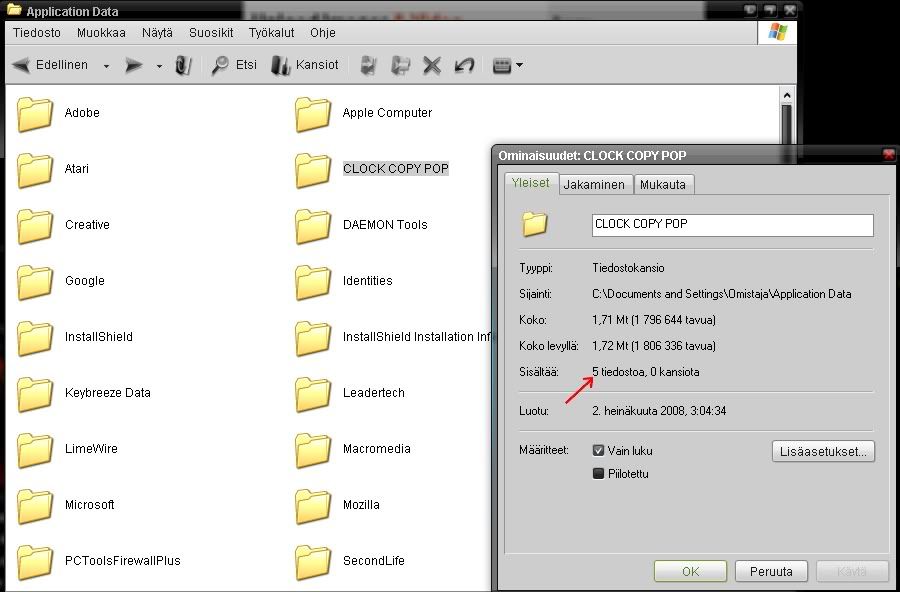
Task: Click the Windows flag logo
Action: 777,32
